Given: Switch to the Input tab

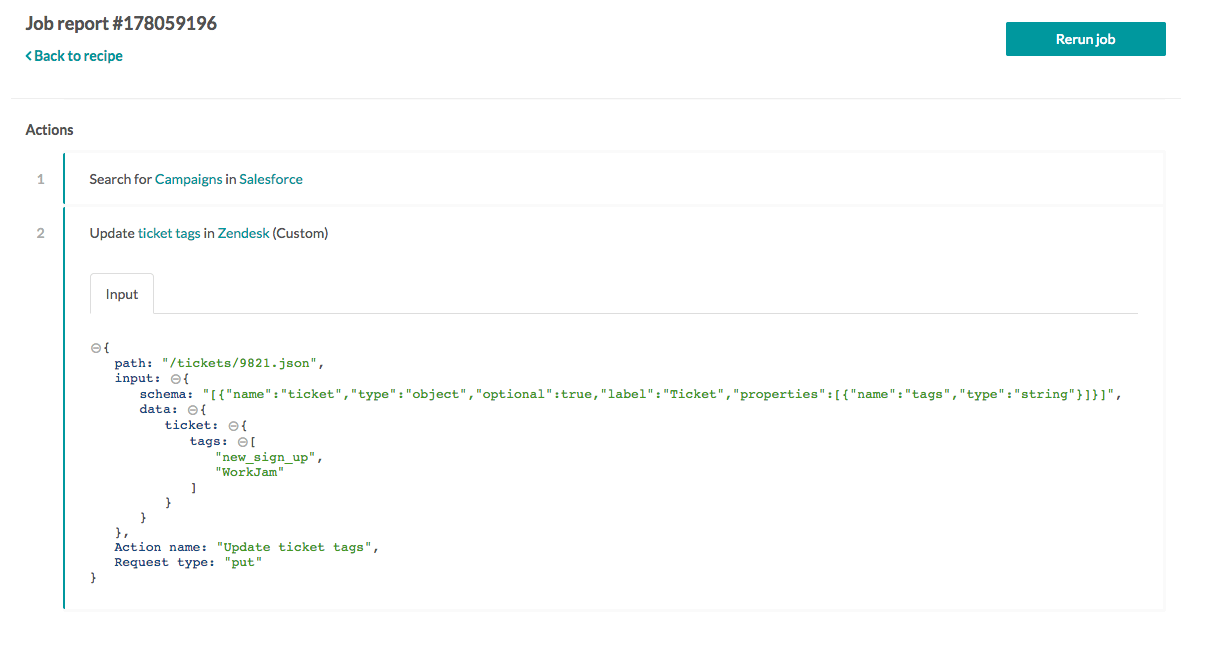Looking at the screenshot, I should point(121,293).
